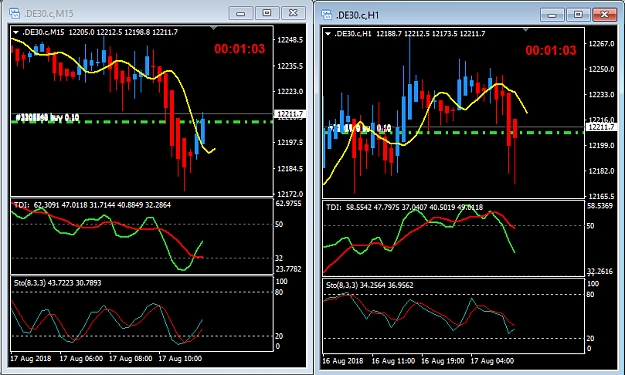Close the .DE30.c,M15 chart window
This screenshot has width=625, height=375.
293,13
